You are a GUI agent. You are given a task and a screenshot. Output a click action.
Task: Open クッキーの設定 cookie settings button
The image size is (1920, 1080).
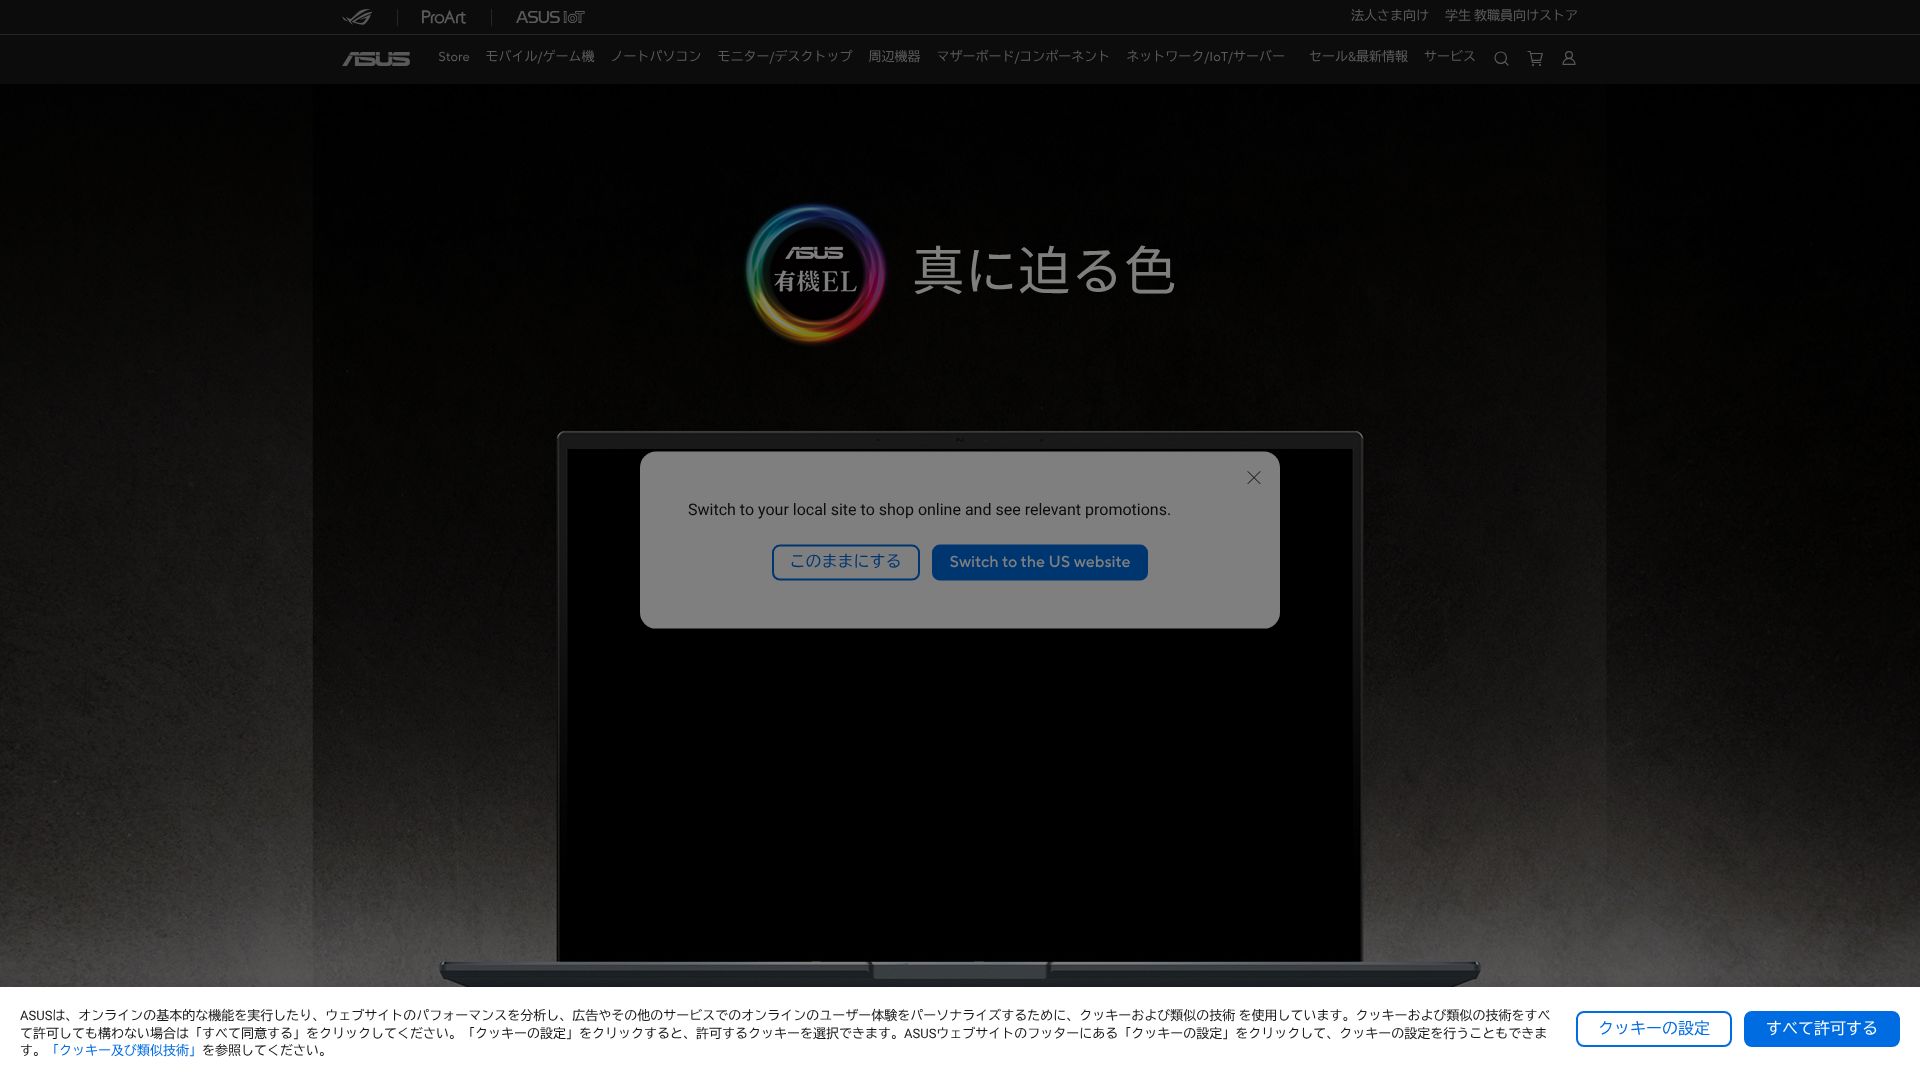(1654, 1029)
